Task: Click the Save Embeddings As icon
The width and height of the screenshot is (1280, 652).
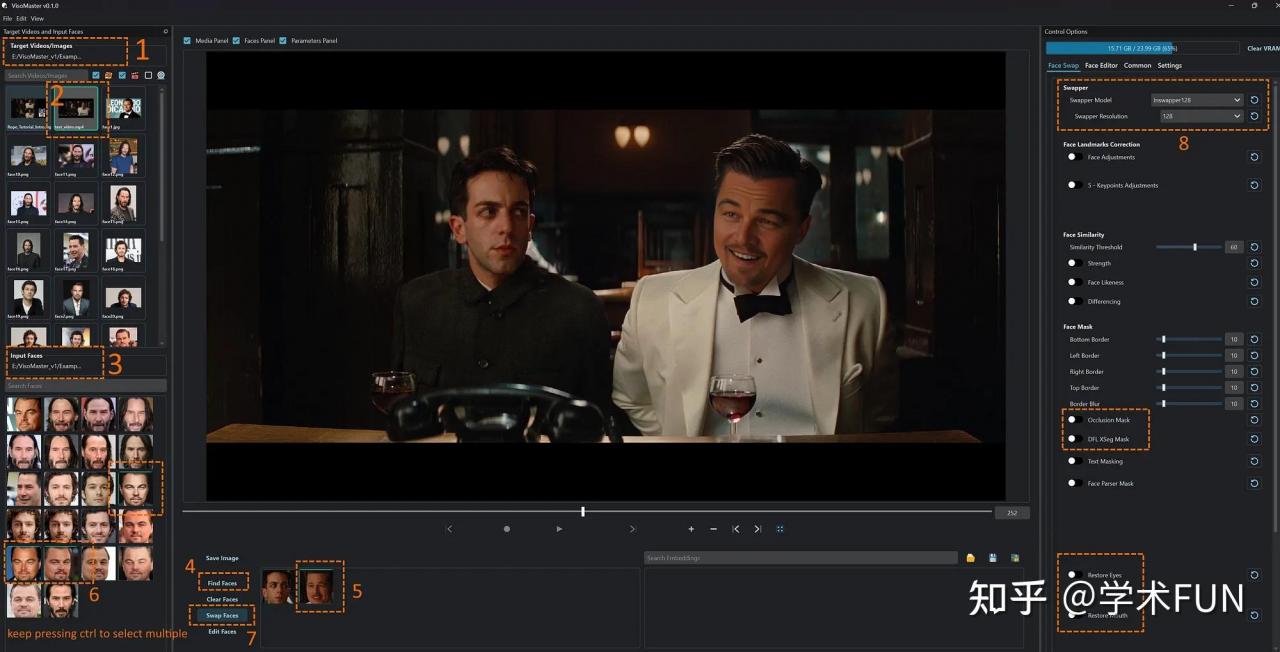Action: (1015, 558)
